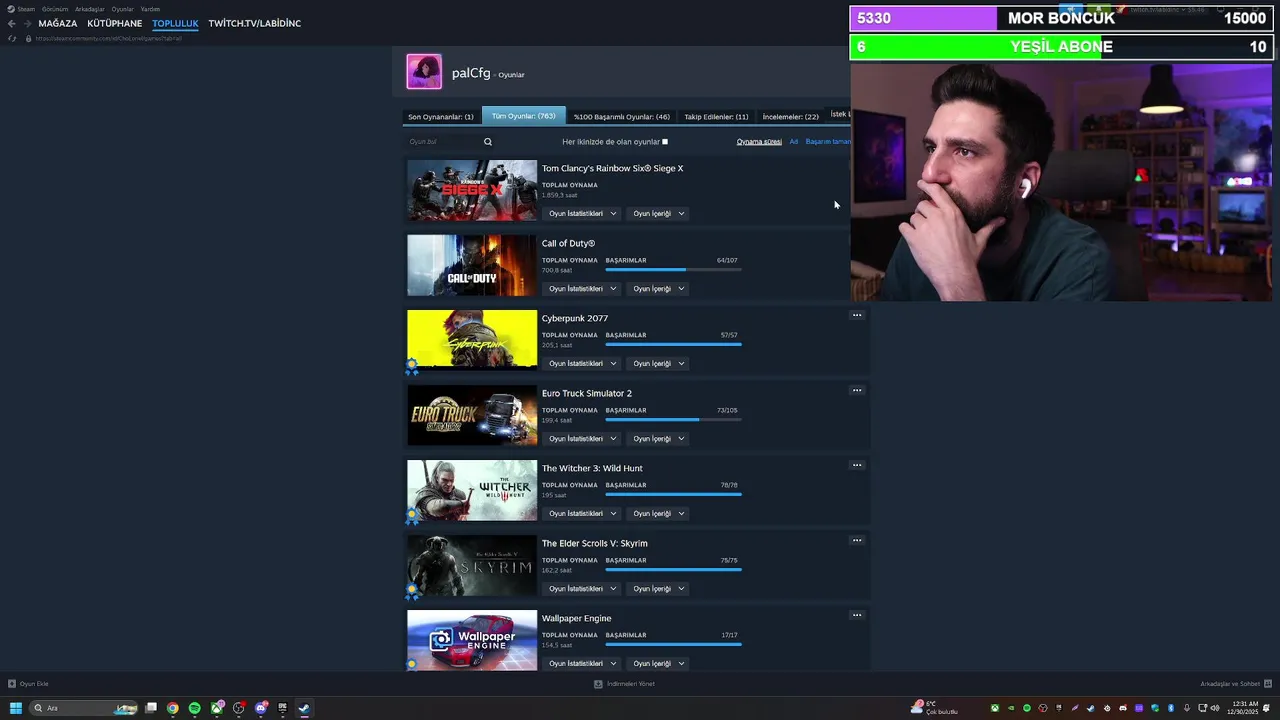Expand Oyun İçeriği for Euro Truck Simulator 2

pos(659,438)
